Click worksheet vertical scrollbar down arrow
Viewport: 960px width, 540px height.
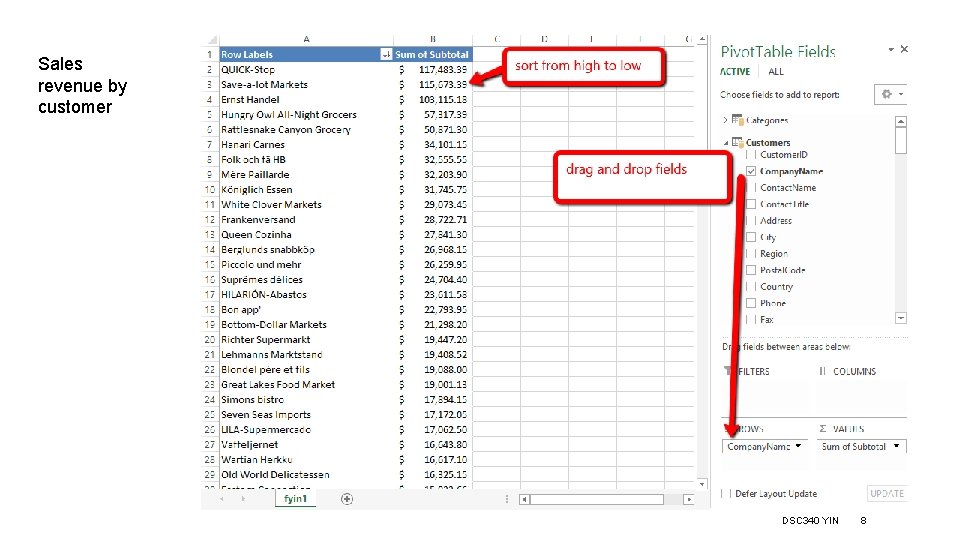pyautogui.click(x=702, y=484)
